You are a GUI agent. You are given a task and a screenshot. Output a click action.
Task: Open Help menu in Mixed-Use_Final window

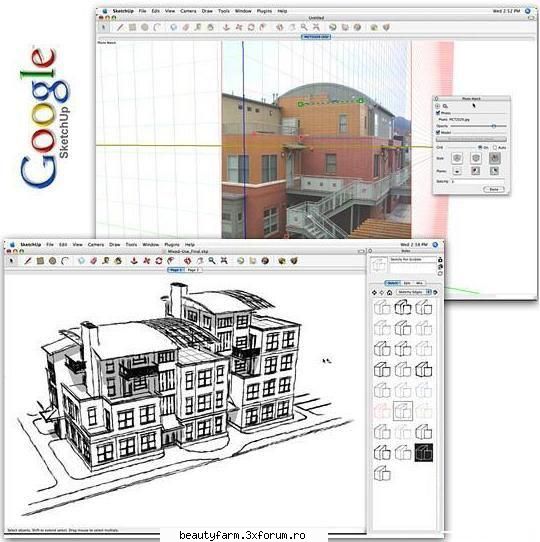[x=190, y=244]
